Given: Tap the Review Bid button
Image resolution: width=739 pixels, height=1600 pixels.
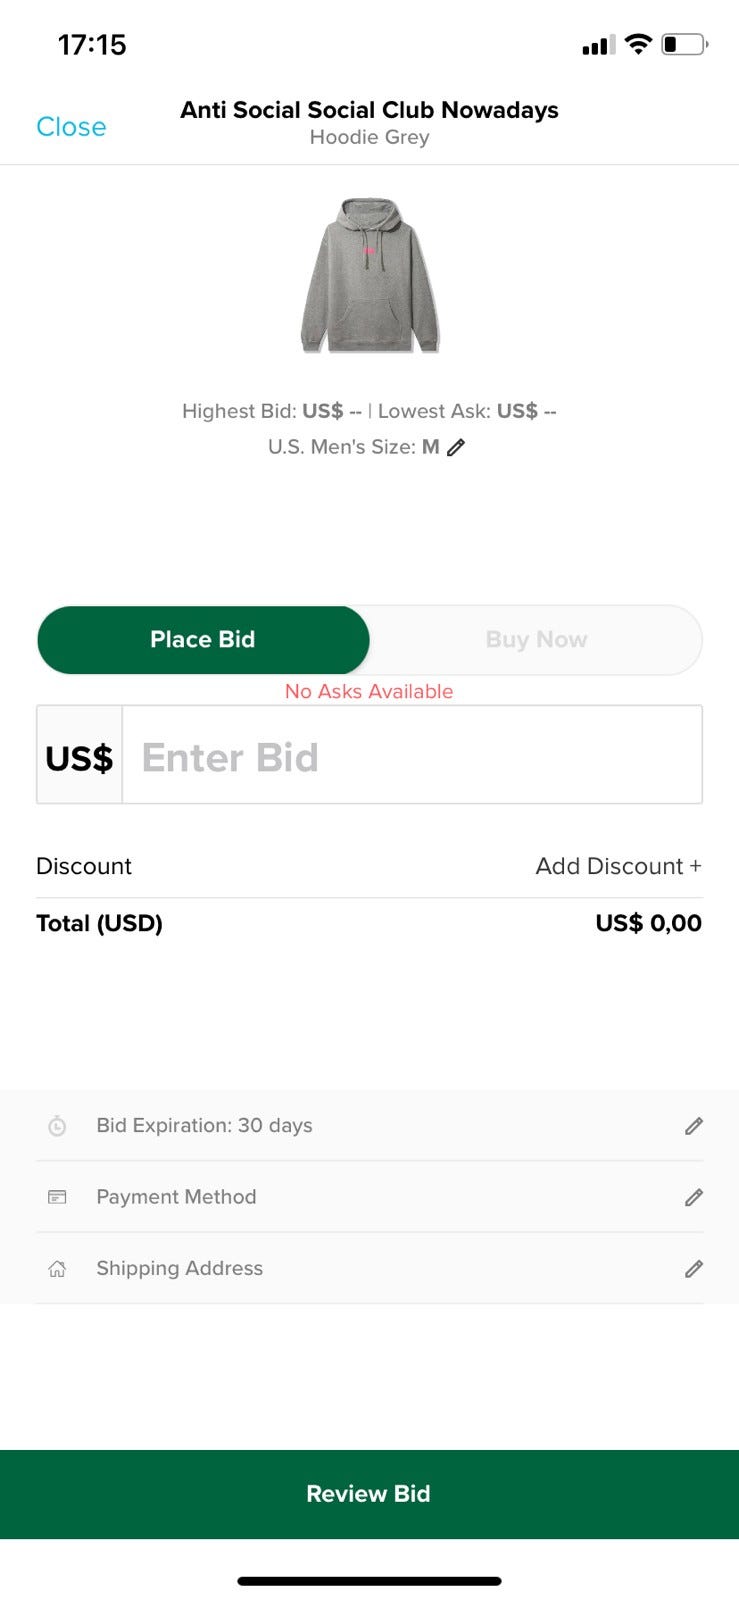Looking at the screenshot, I should coord(369,1494).
